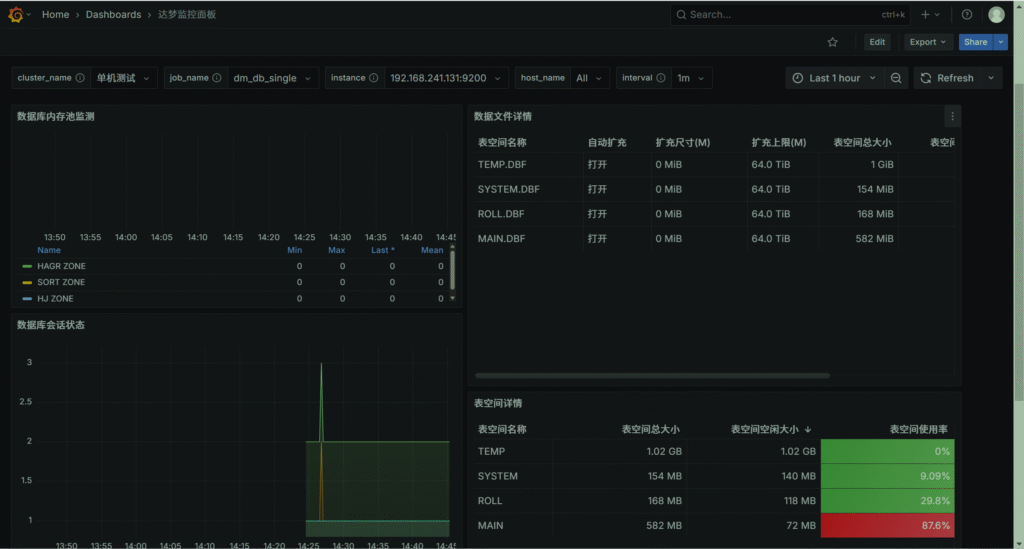Open the job_name dm_db_single dropdown
Viewport: 1024px width, 549px height.
coord(271,78)
